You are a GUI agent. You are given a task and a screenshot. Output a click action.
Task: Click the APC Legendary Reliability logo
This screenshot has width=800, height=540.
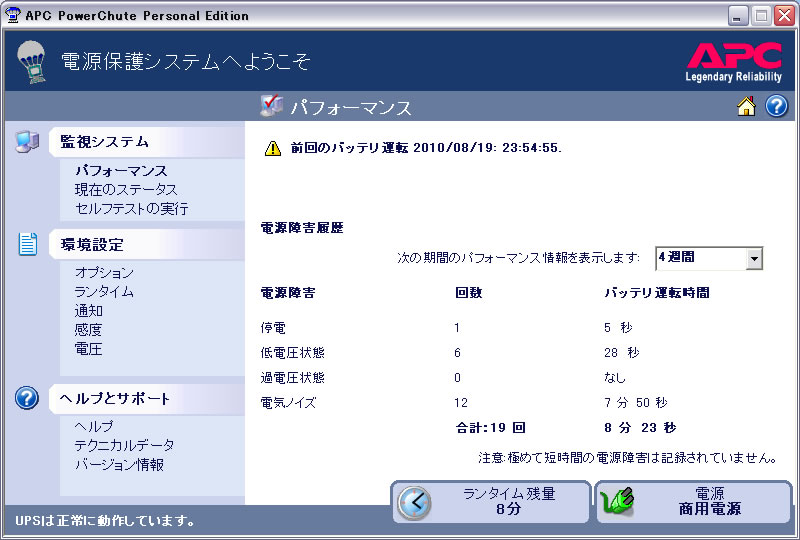point(734,63)
